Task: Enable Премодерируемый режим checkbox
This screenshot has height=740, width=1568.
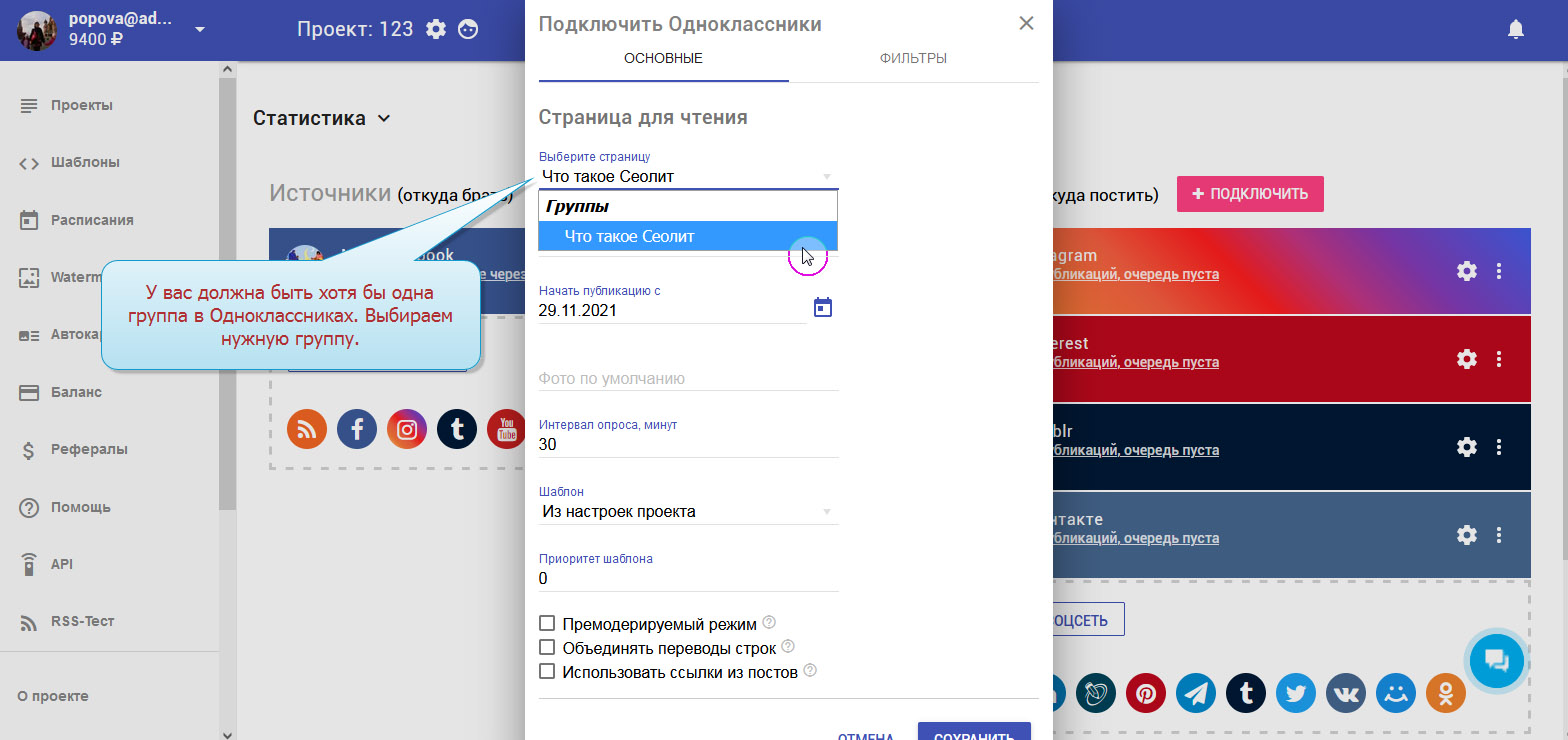Action: point(547,624)
